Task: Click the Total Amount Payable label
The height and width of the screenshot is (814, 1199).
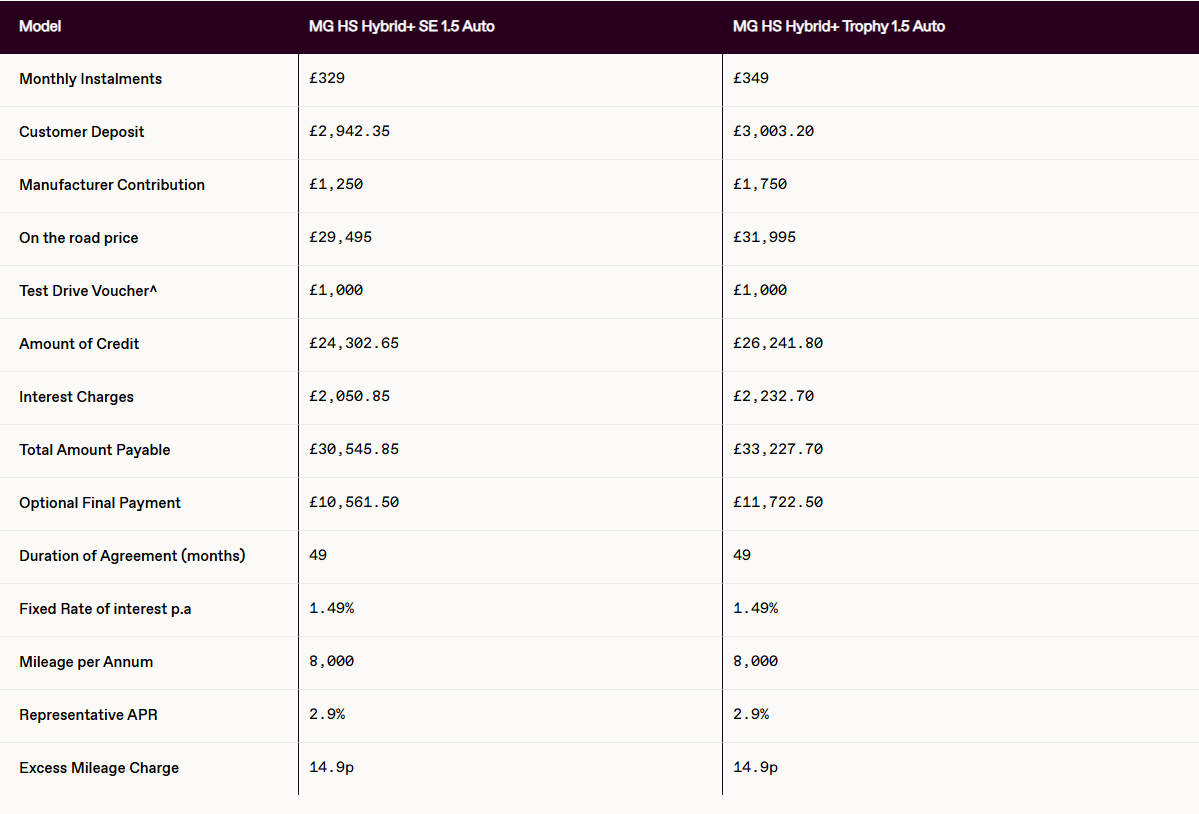Action: [95, 449]
